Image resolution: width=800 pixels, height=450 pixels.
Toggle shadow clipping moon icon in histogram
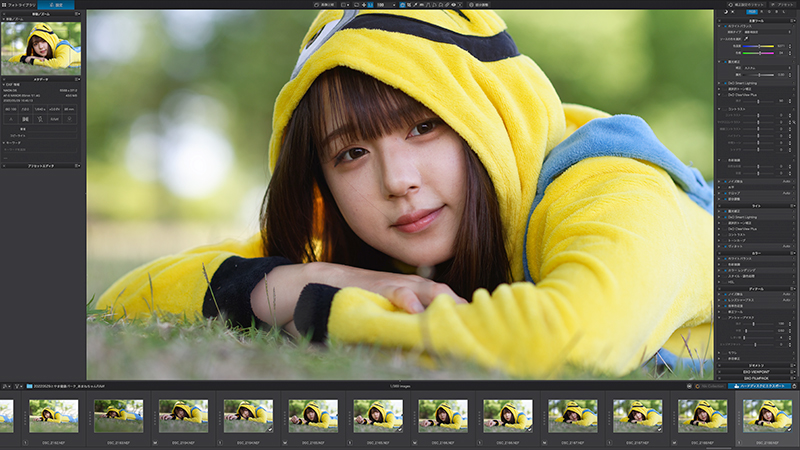(726, 12)
